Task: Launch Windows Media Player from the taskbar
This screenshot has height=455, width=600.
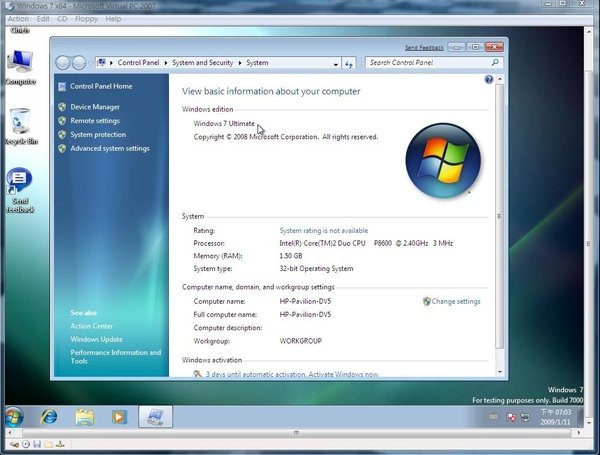Action: click(x=119, y=417)
